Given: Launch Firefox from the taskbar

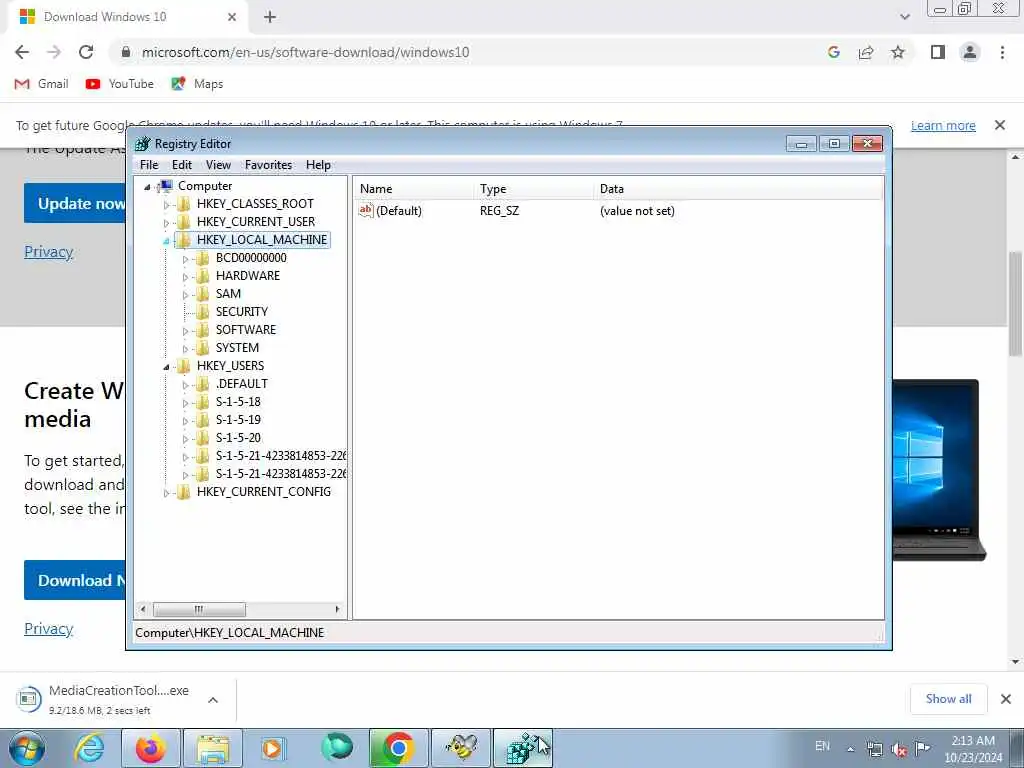Looking at the screenshot, I should 150,748.
